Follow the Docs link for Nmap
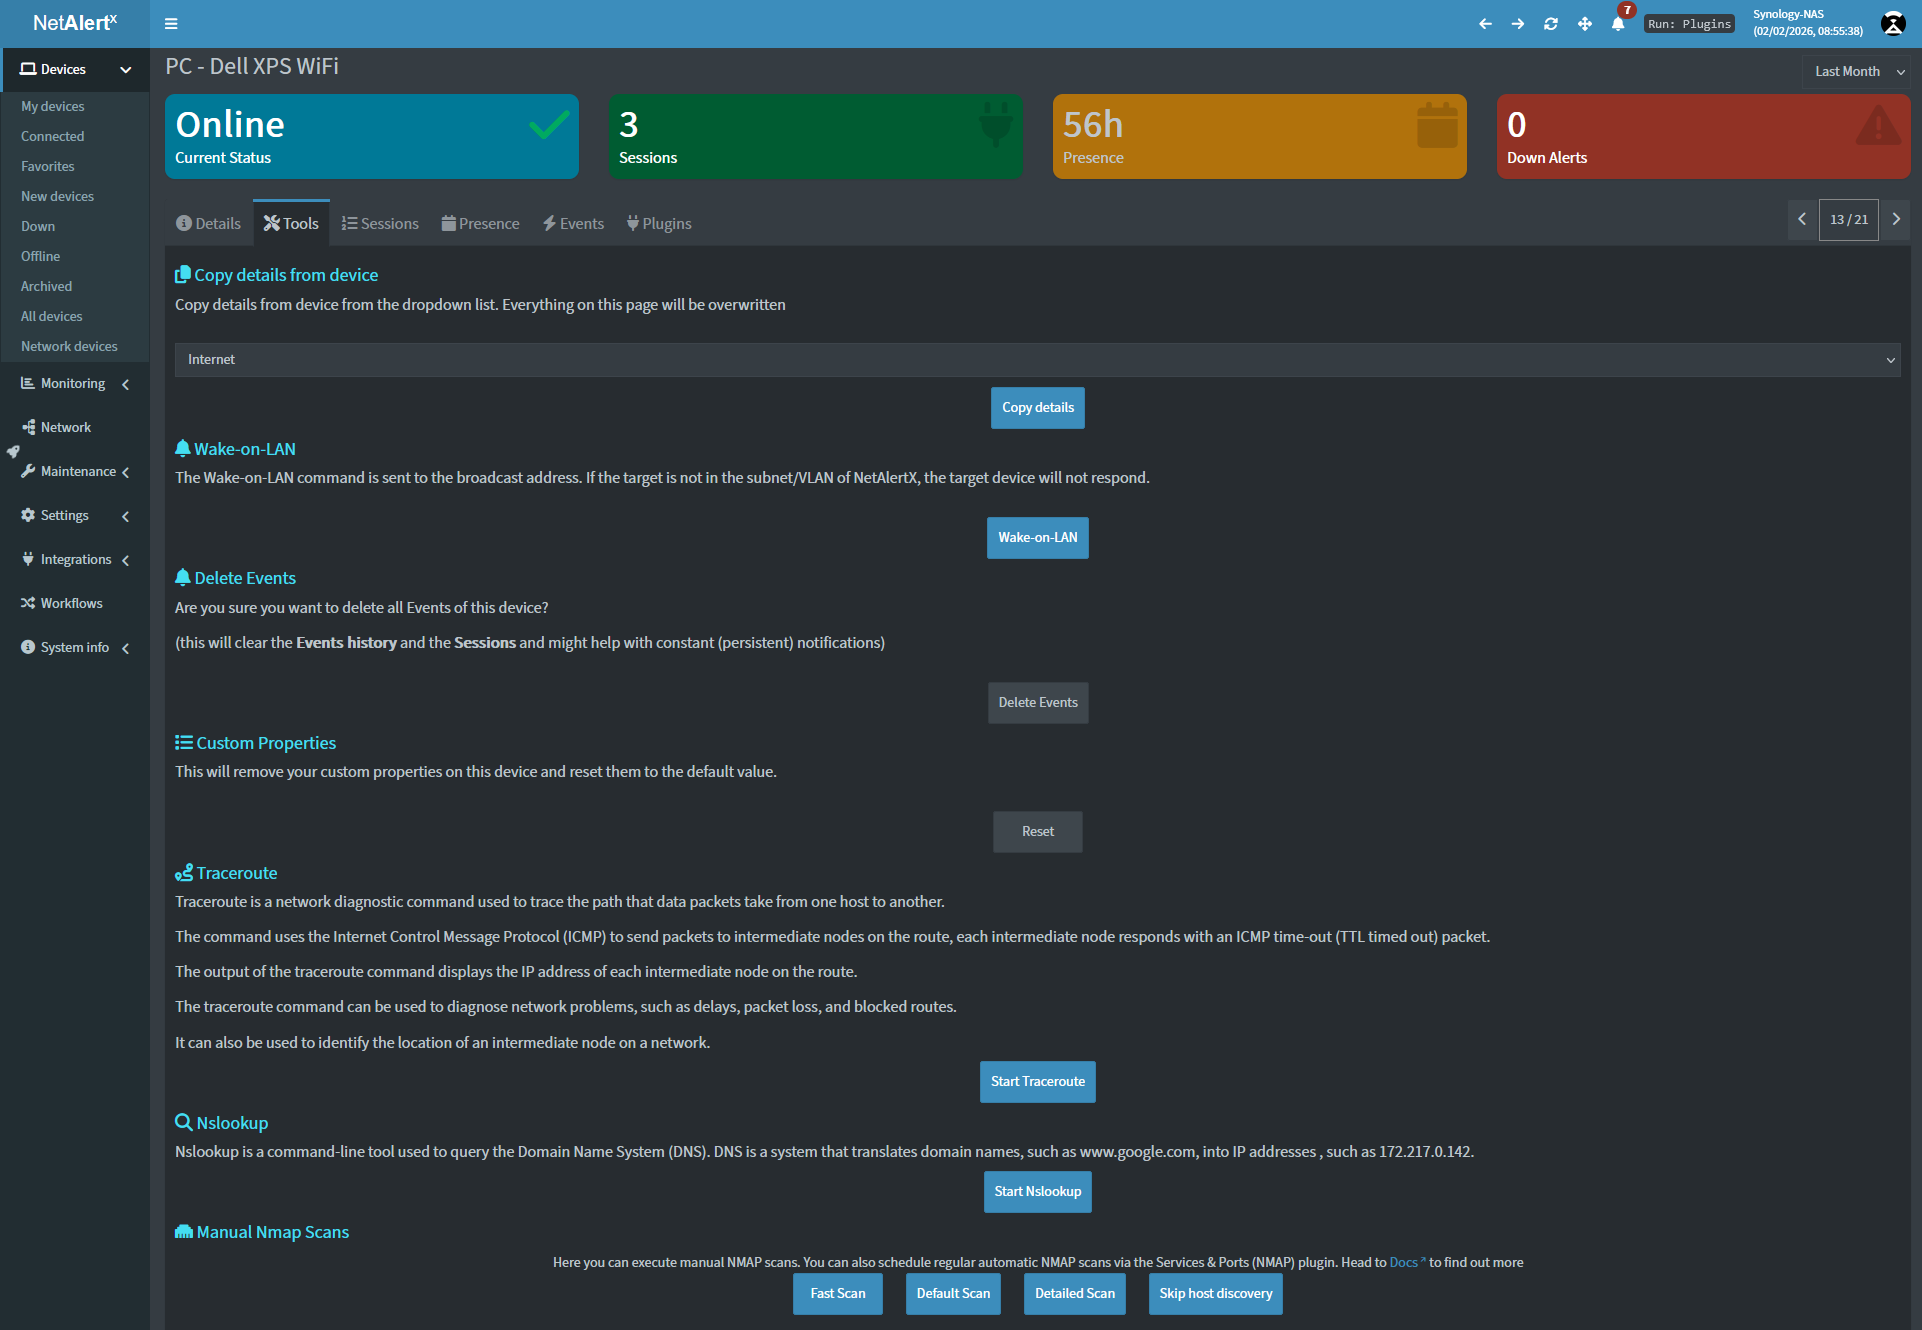The height and width of the screenshot is (1330, 1922). (x=1403, y=1262)
